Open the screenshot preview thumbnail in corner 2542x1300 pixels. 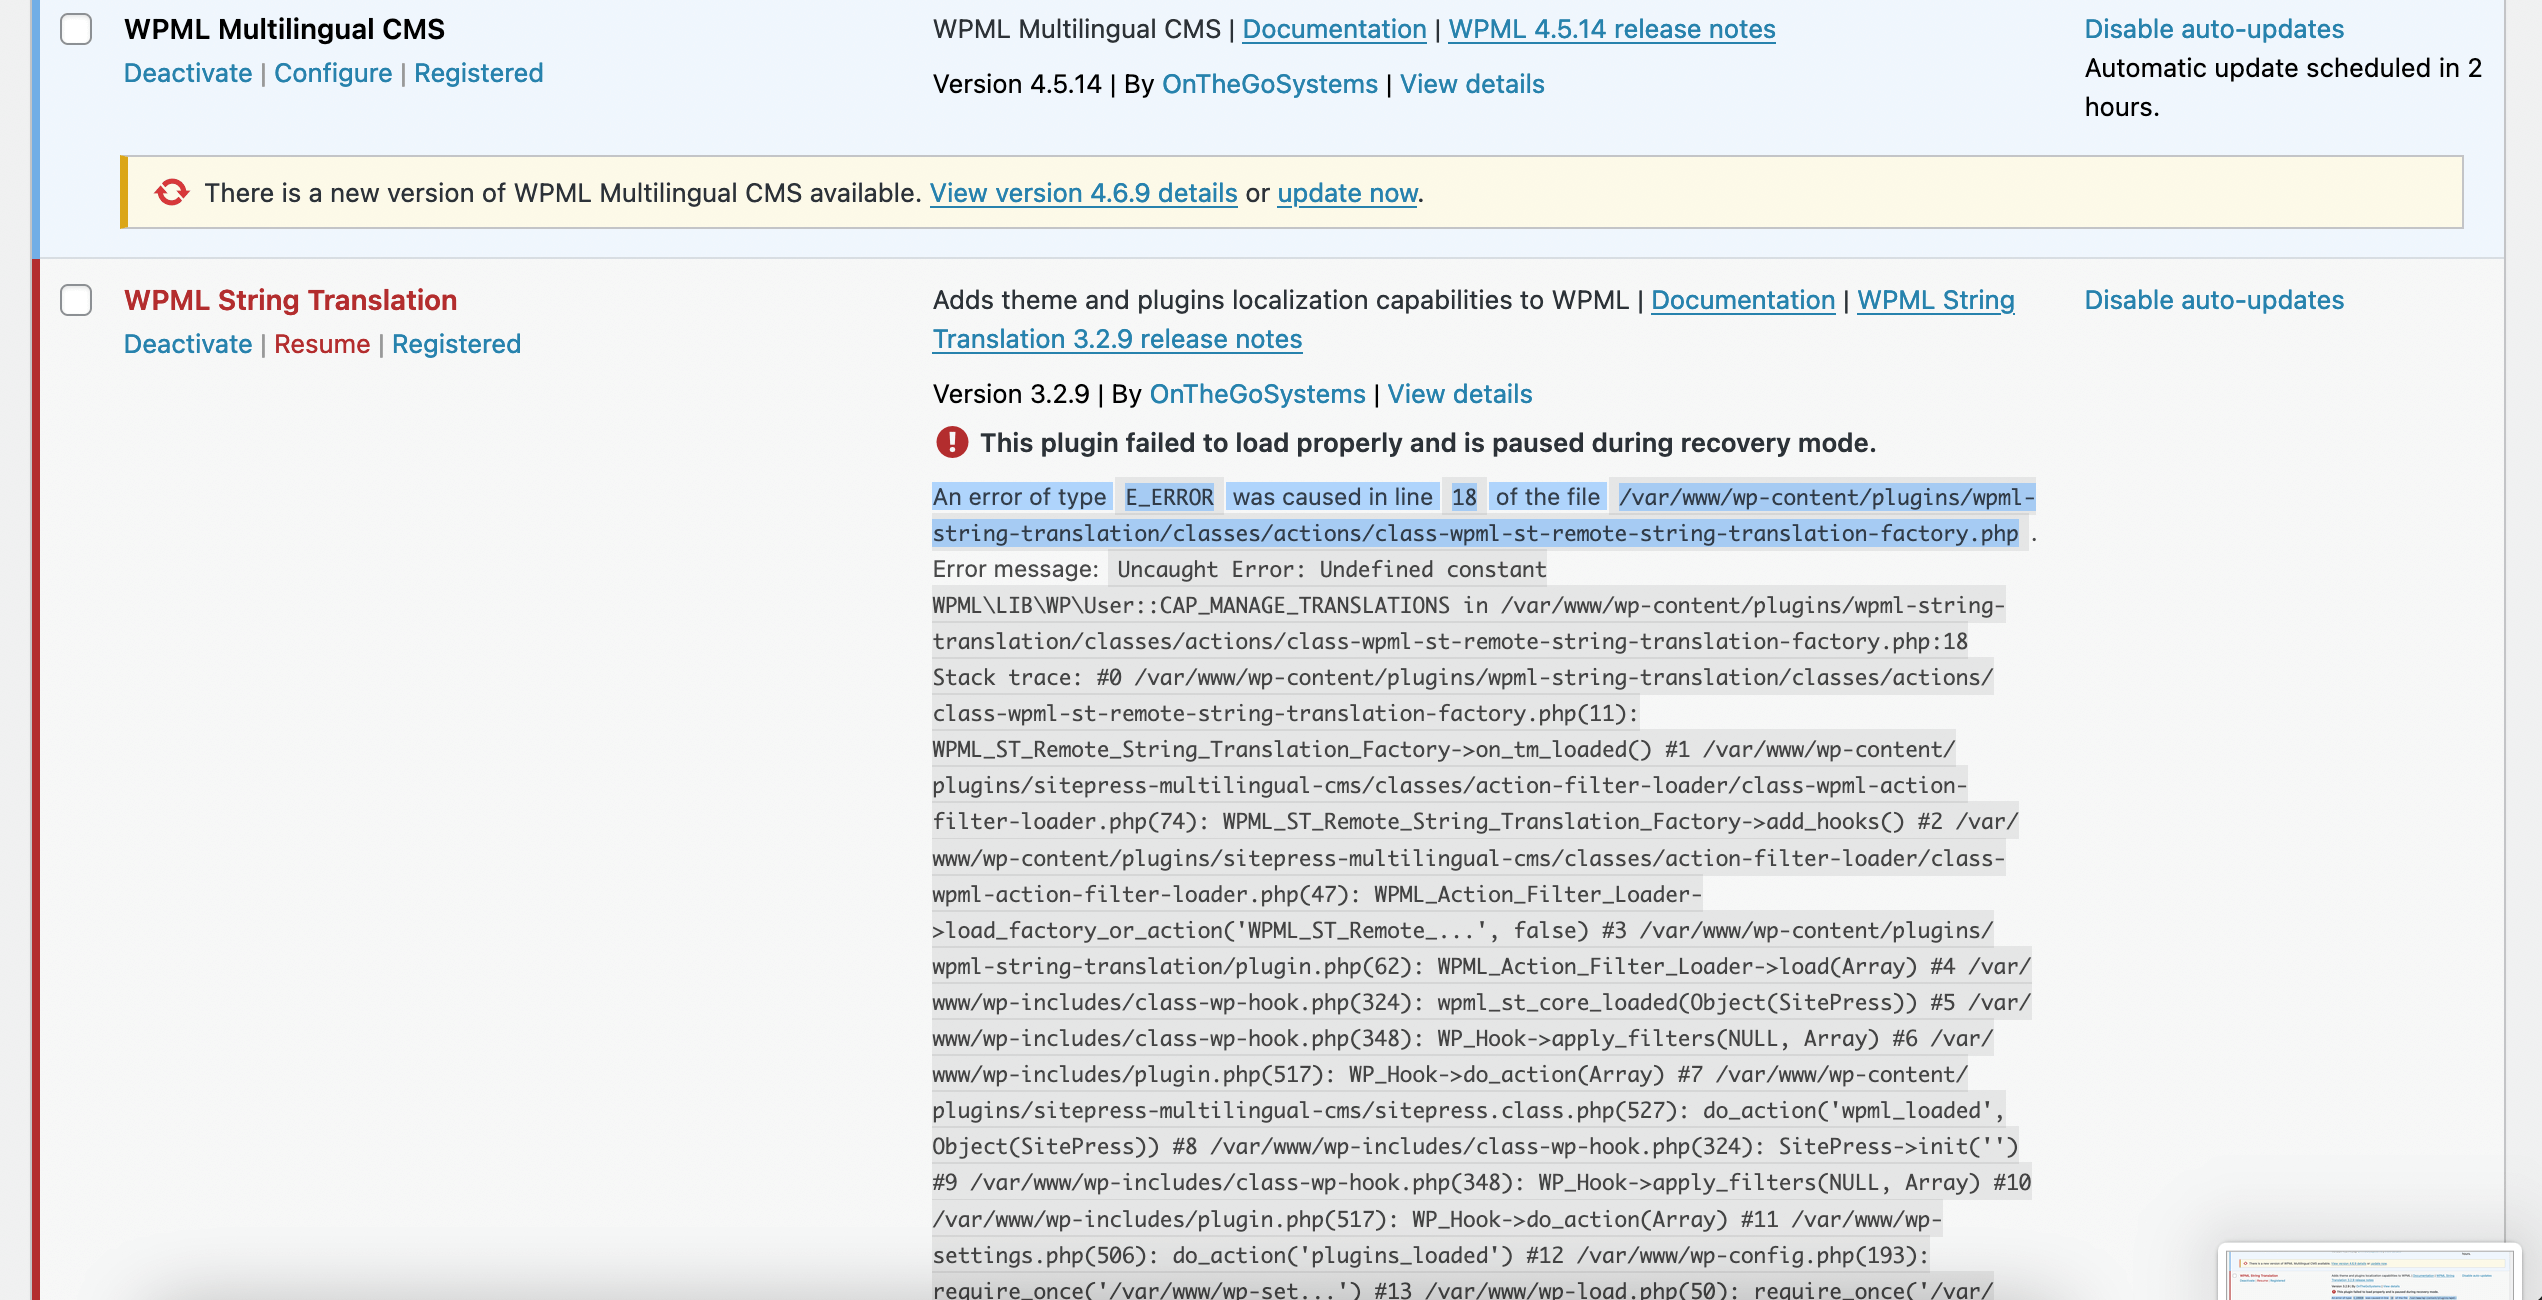click(x=2370, y=1272)
